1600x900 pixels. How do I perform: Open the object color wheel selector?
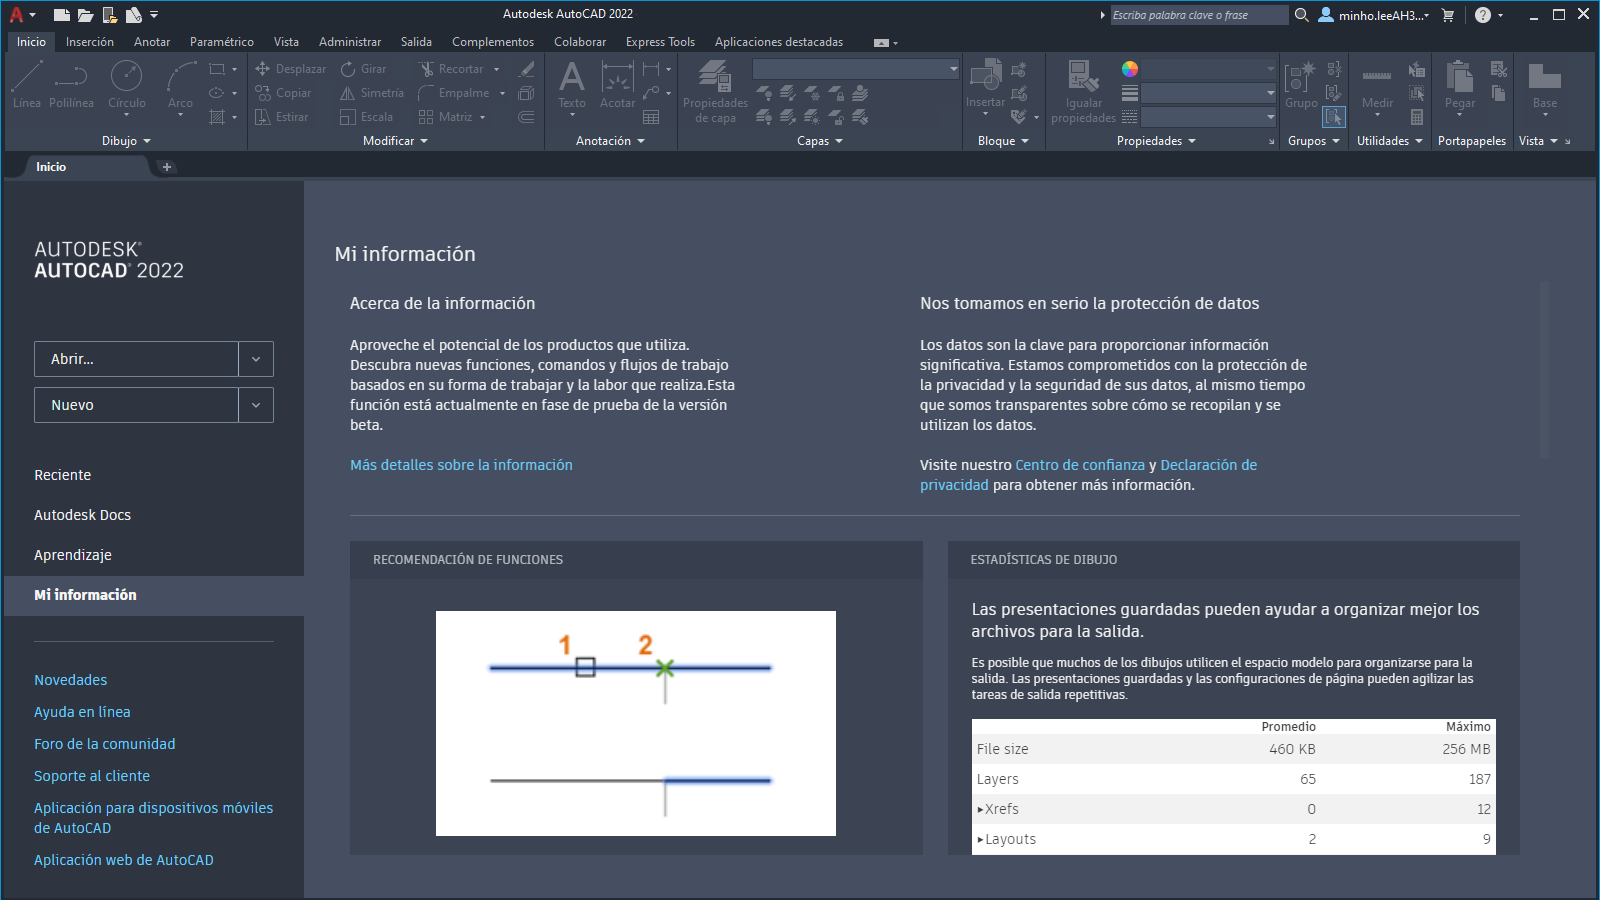(x=1130, y=69)
